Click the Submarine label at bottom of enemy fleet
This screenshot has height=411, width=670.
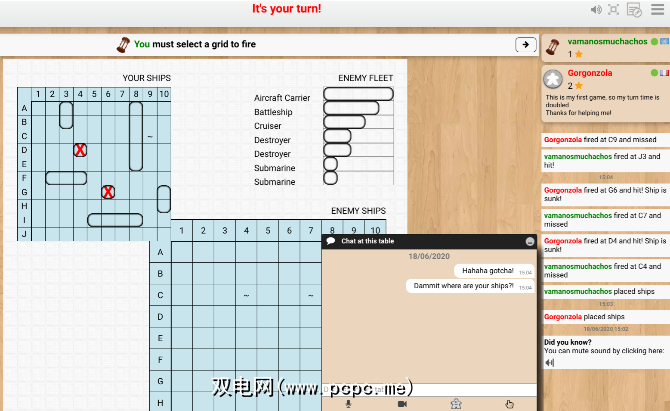[x=274, y=182]
